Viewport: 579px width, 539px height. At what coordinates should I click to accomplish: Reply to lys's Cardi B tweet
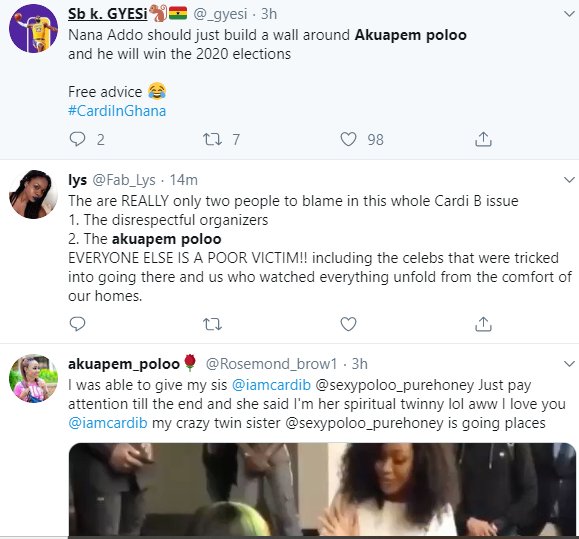[x=78, y=324]
